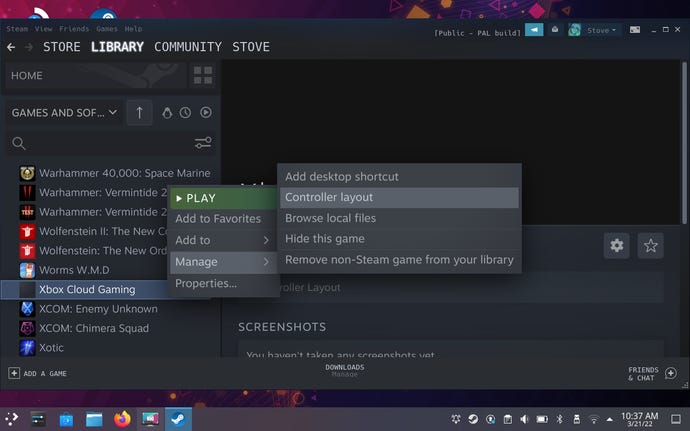Click the Steam tray icon in system tray
This screenshot has height=431, width=690.
click(x=473, y=419)
